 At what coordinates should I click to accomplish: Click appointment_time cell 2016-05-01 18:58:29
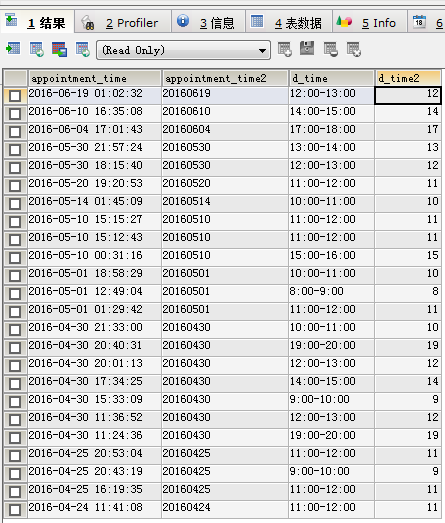(94, 276)
